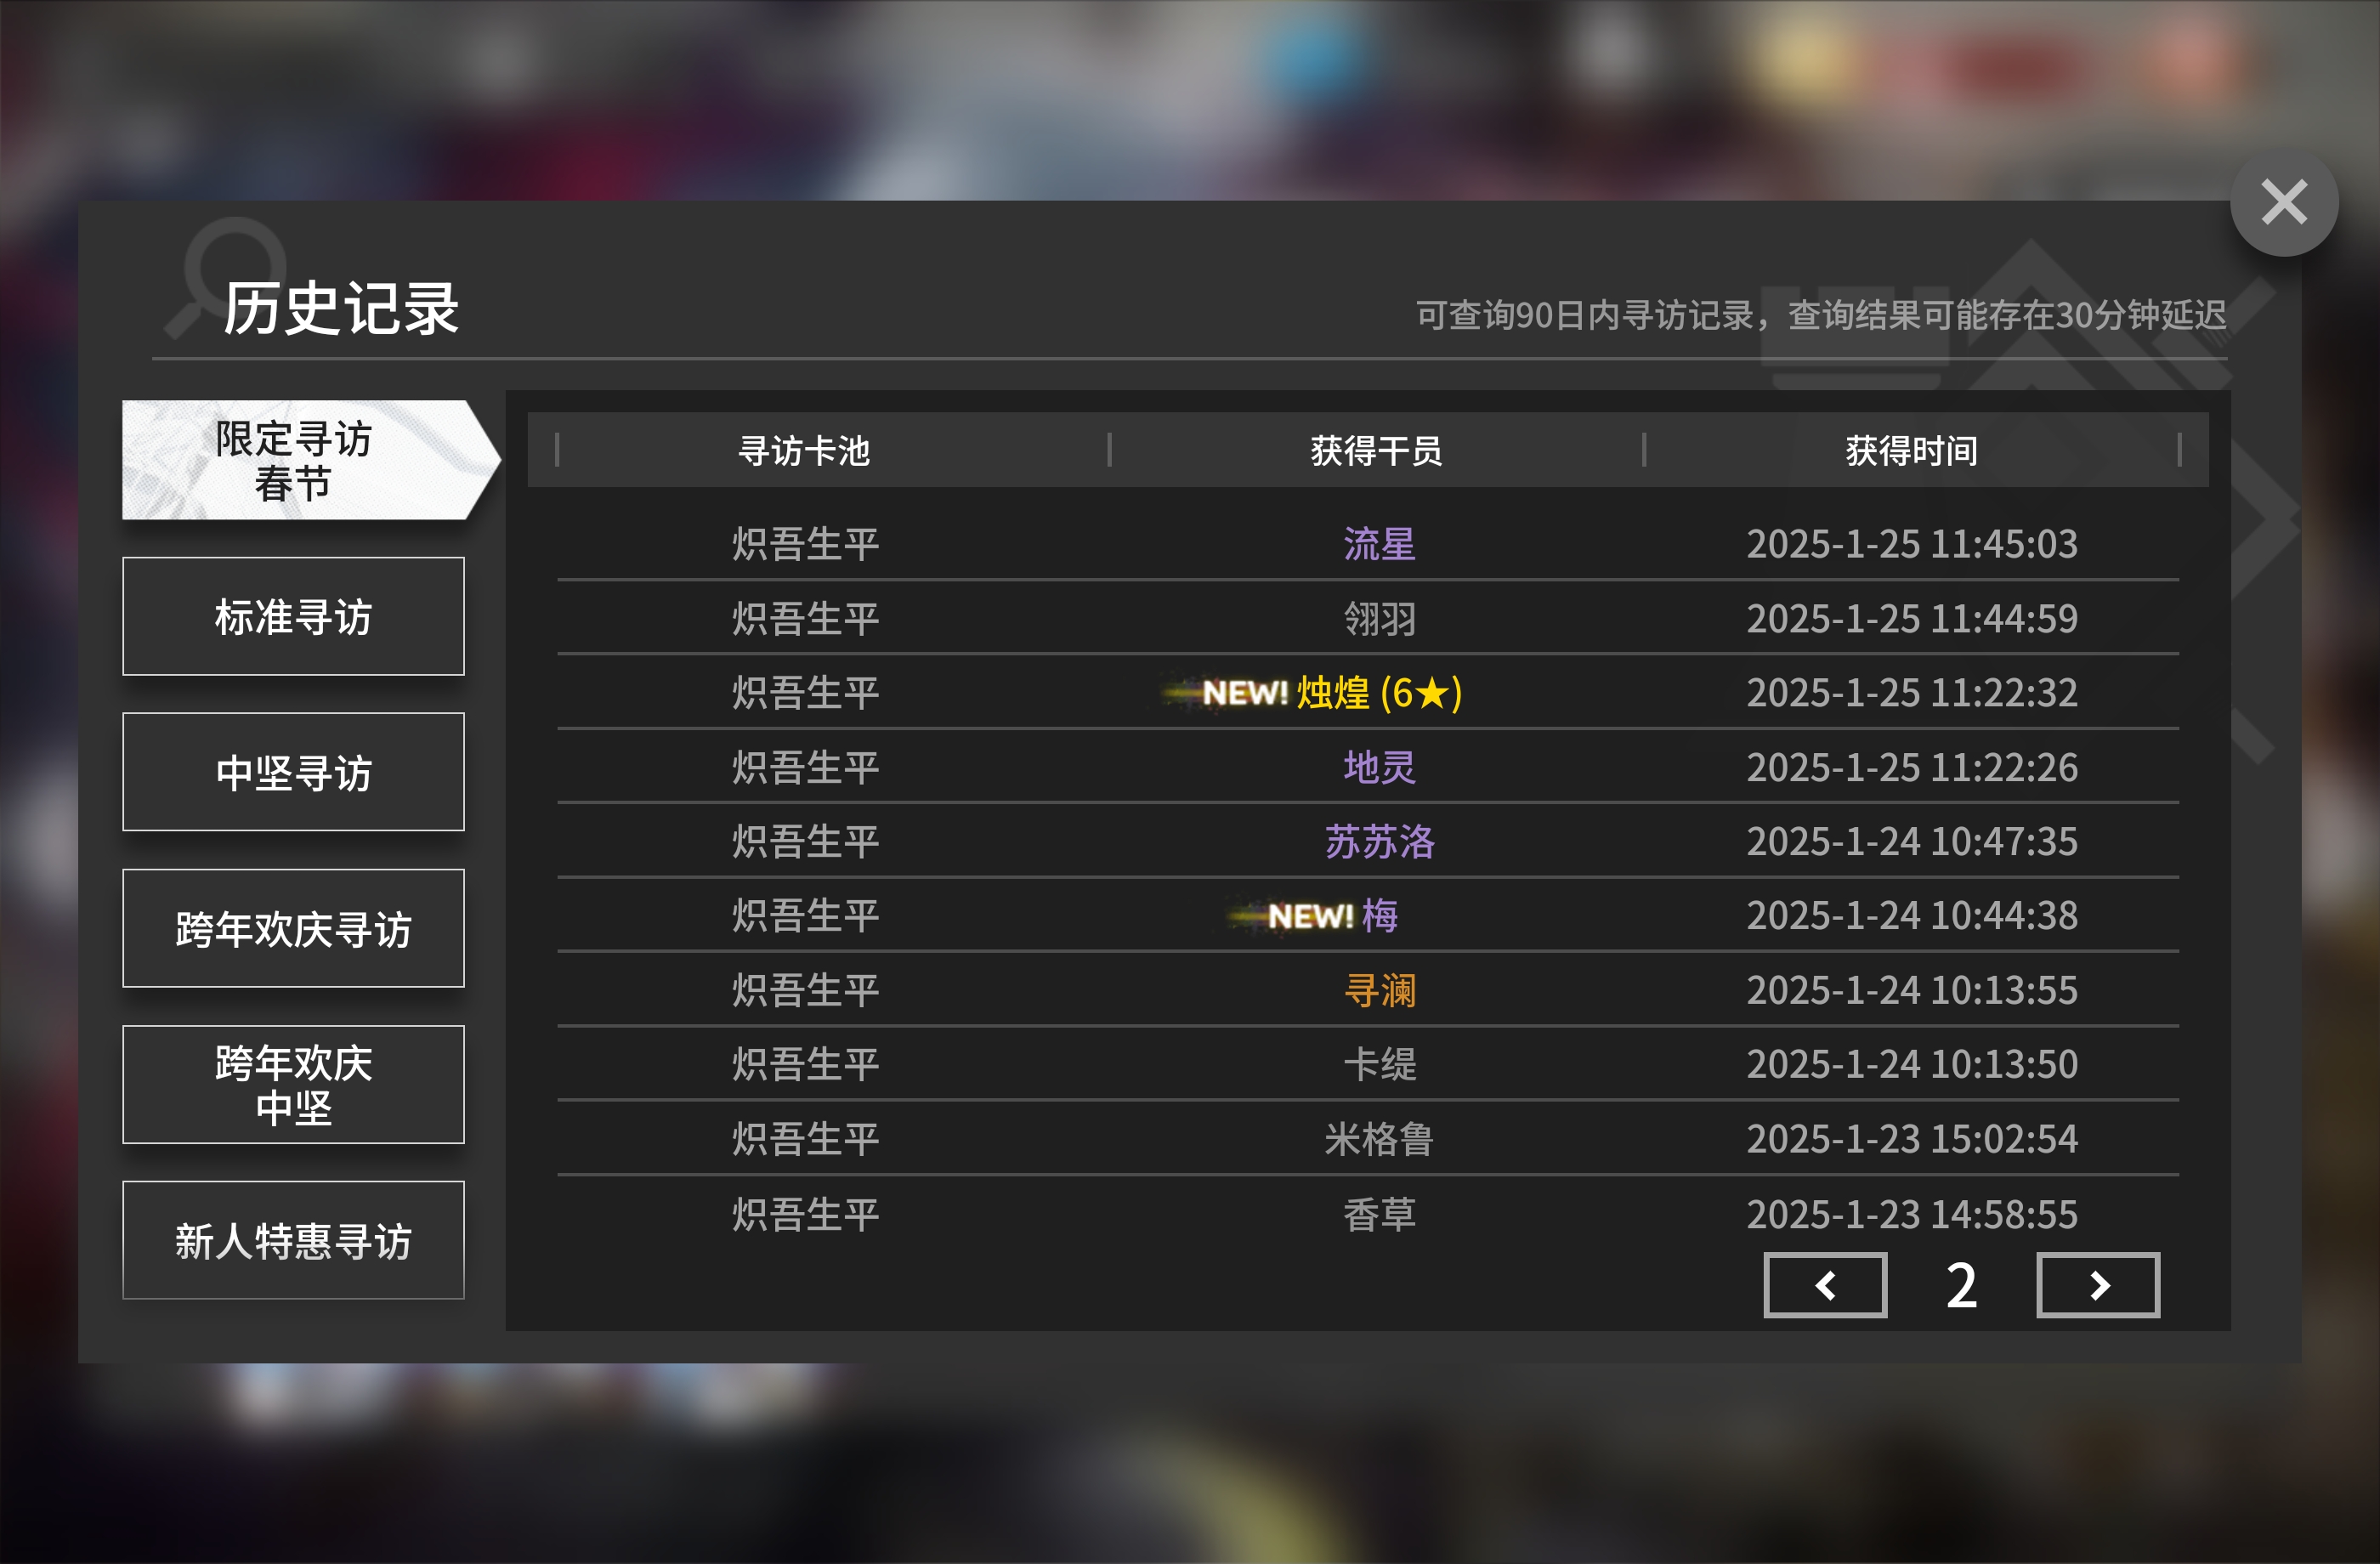This screenshot has height=1564, width=2380.
Task: Select operator 米格鲁 in the list
Action: [x=1379, y=1139]
